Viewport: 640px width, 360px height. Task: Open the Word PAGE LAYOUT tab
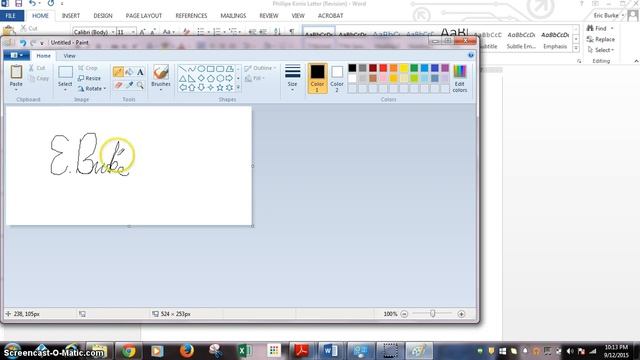[144, 16]
